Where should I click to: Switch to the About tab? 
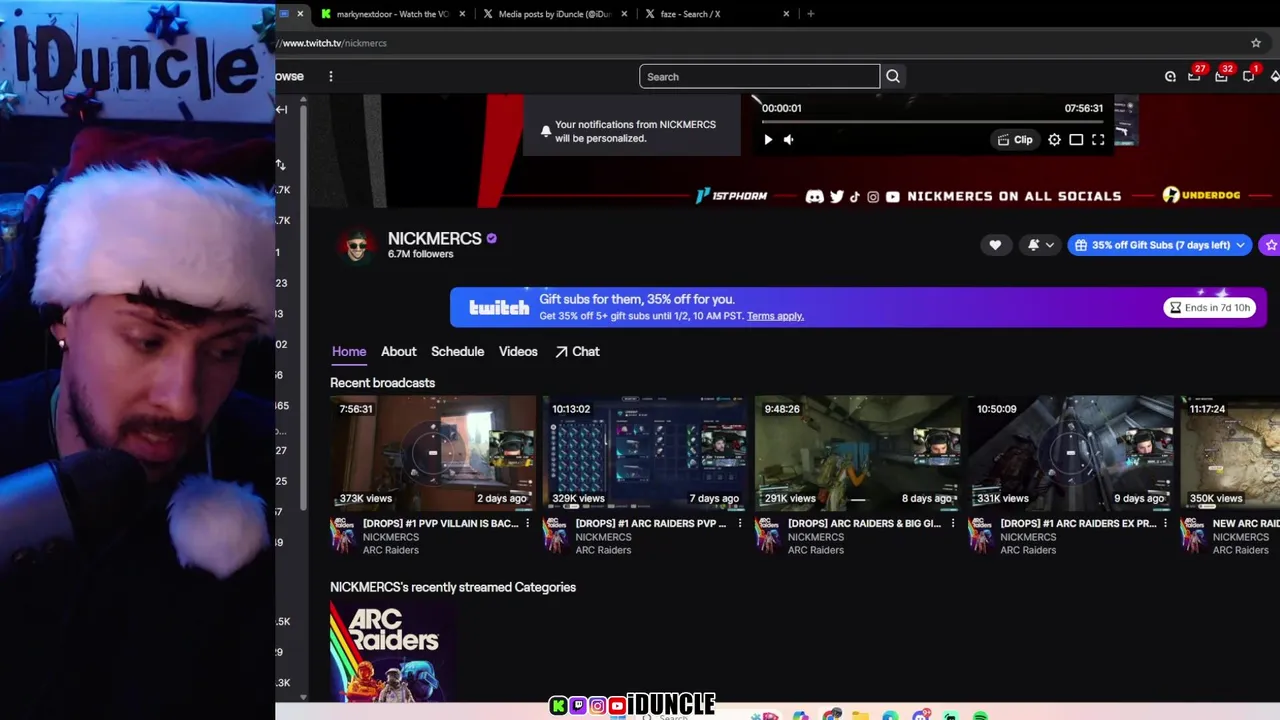[398, 352]
